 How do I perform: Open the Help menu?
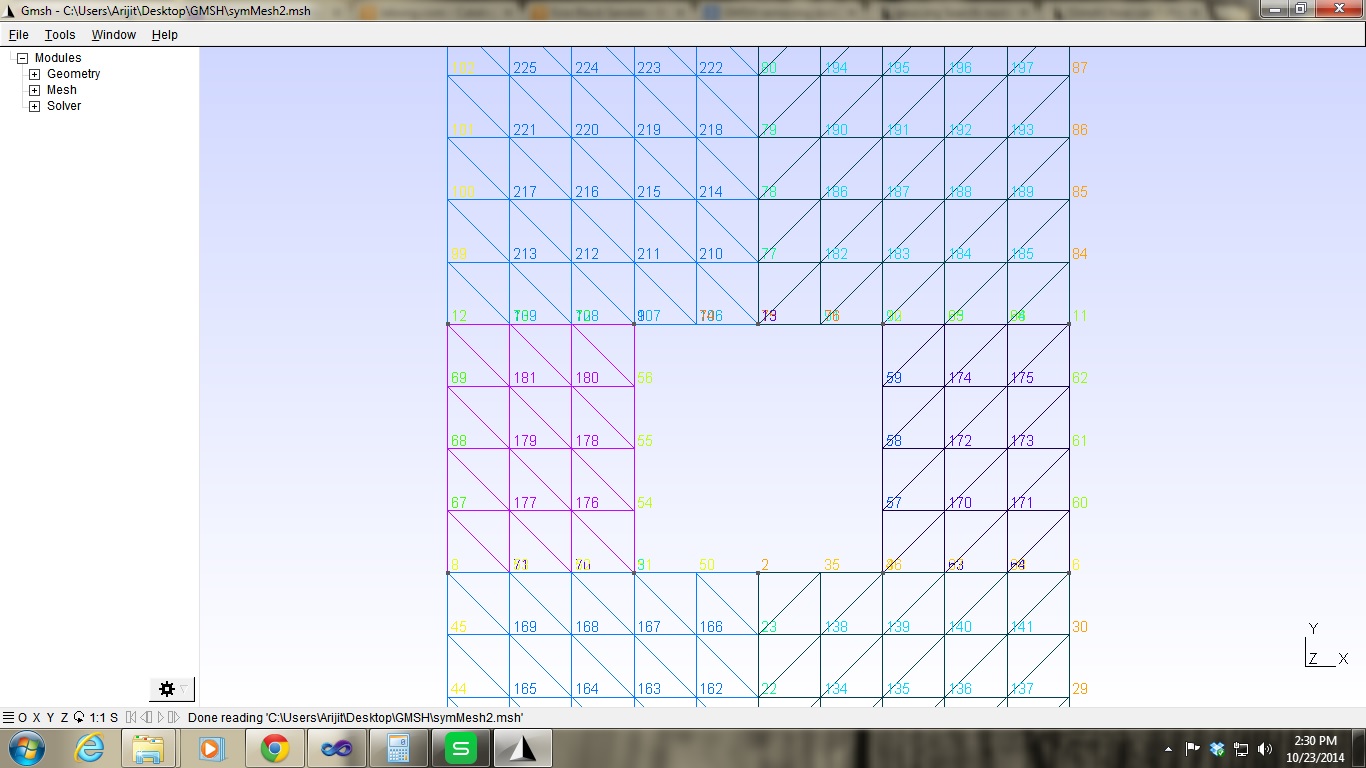pyautogui.click(x=165, y=35)
